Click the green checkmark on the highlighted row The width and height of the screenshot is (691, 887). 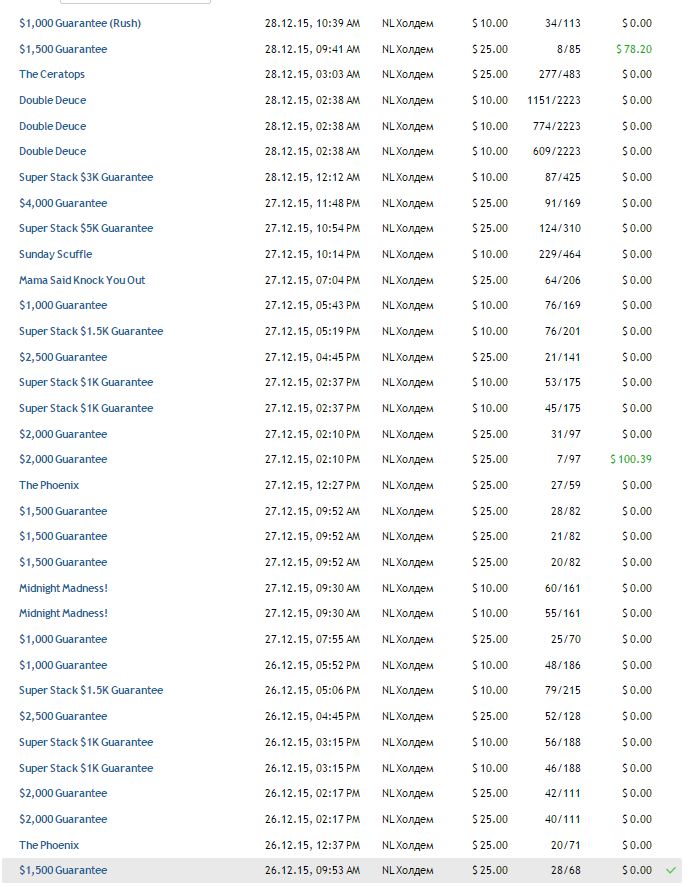[x=671, y=870]
